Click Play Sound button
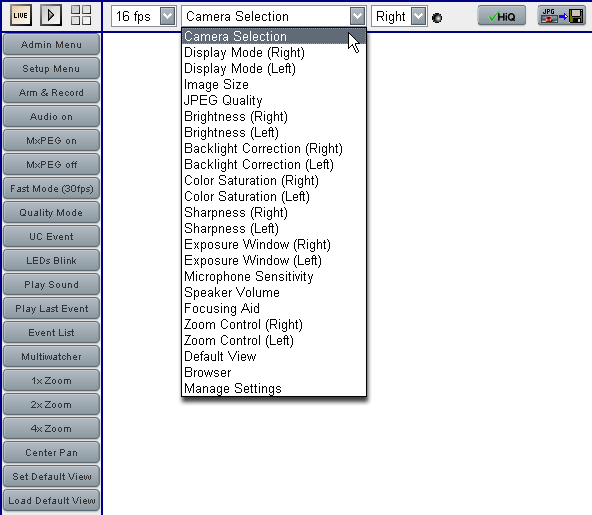 51,284
